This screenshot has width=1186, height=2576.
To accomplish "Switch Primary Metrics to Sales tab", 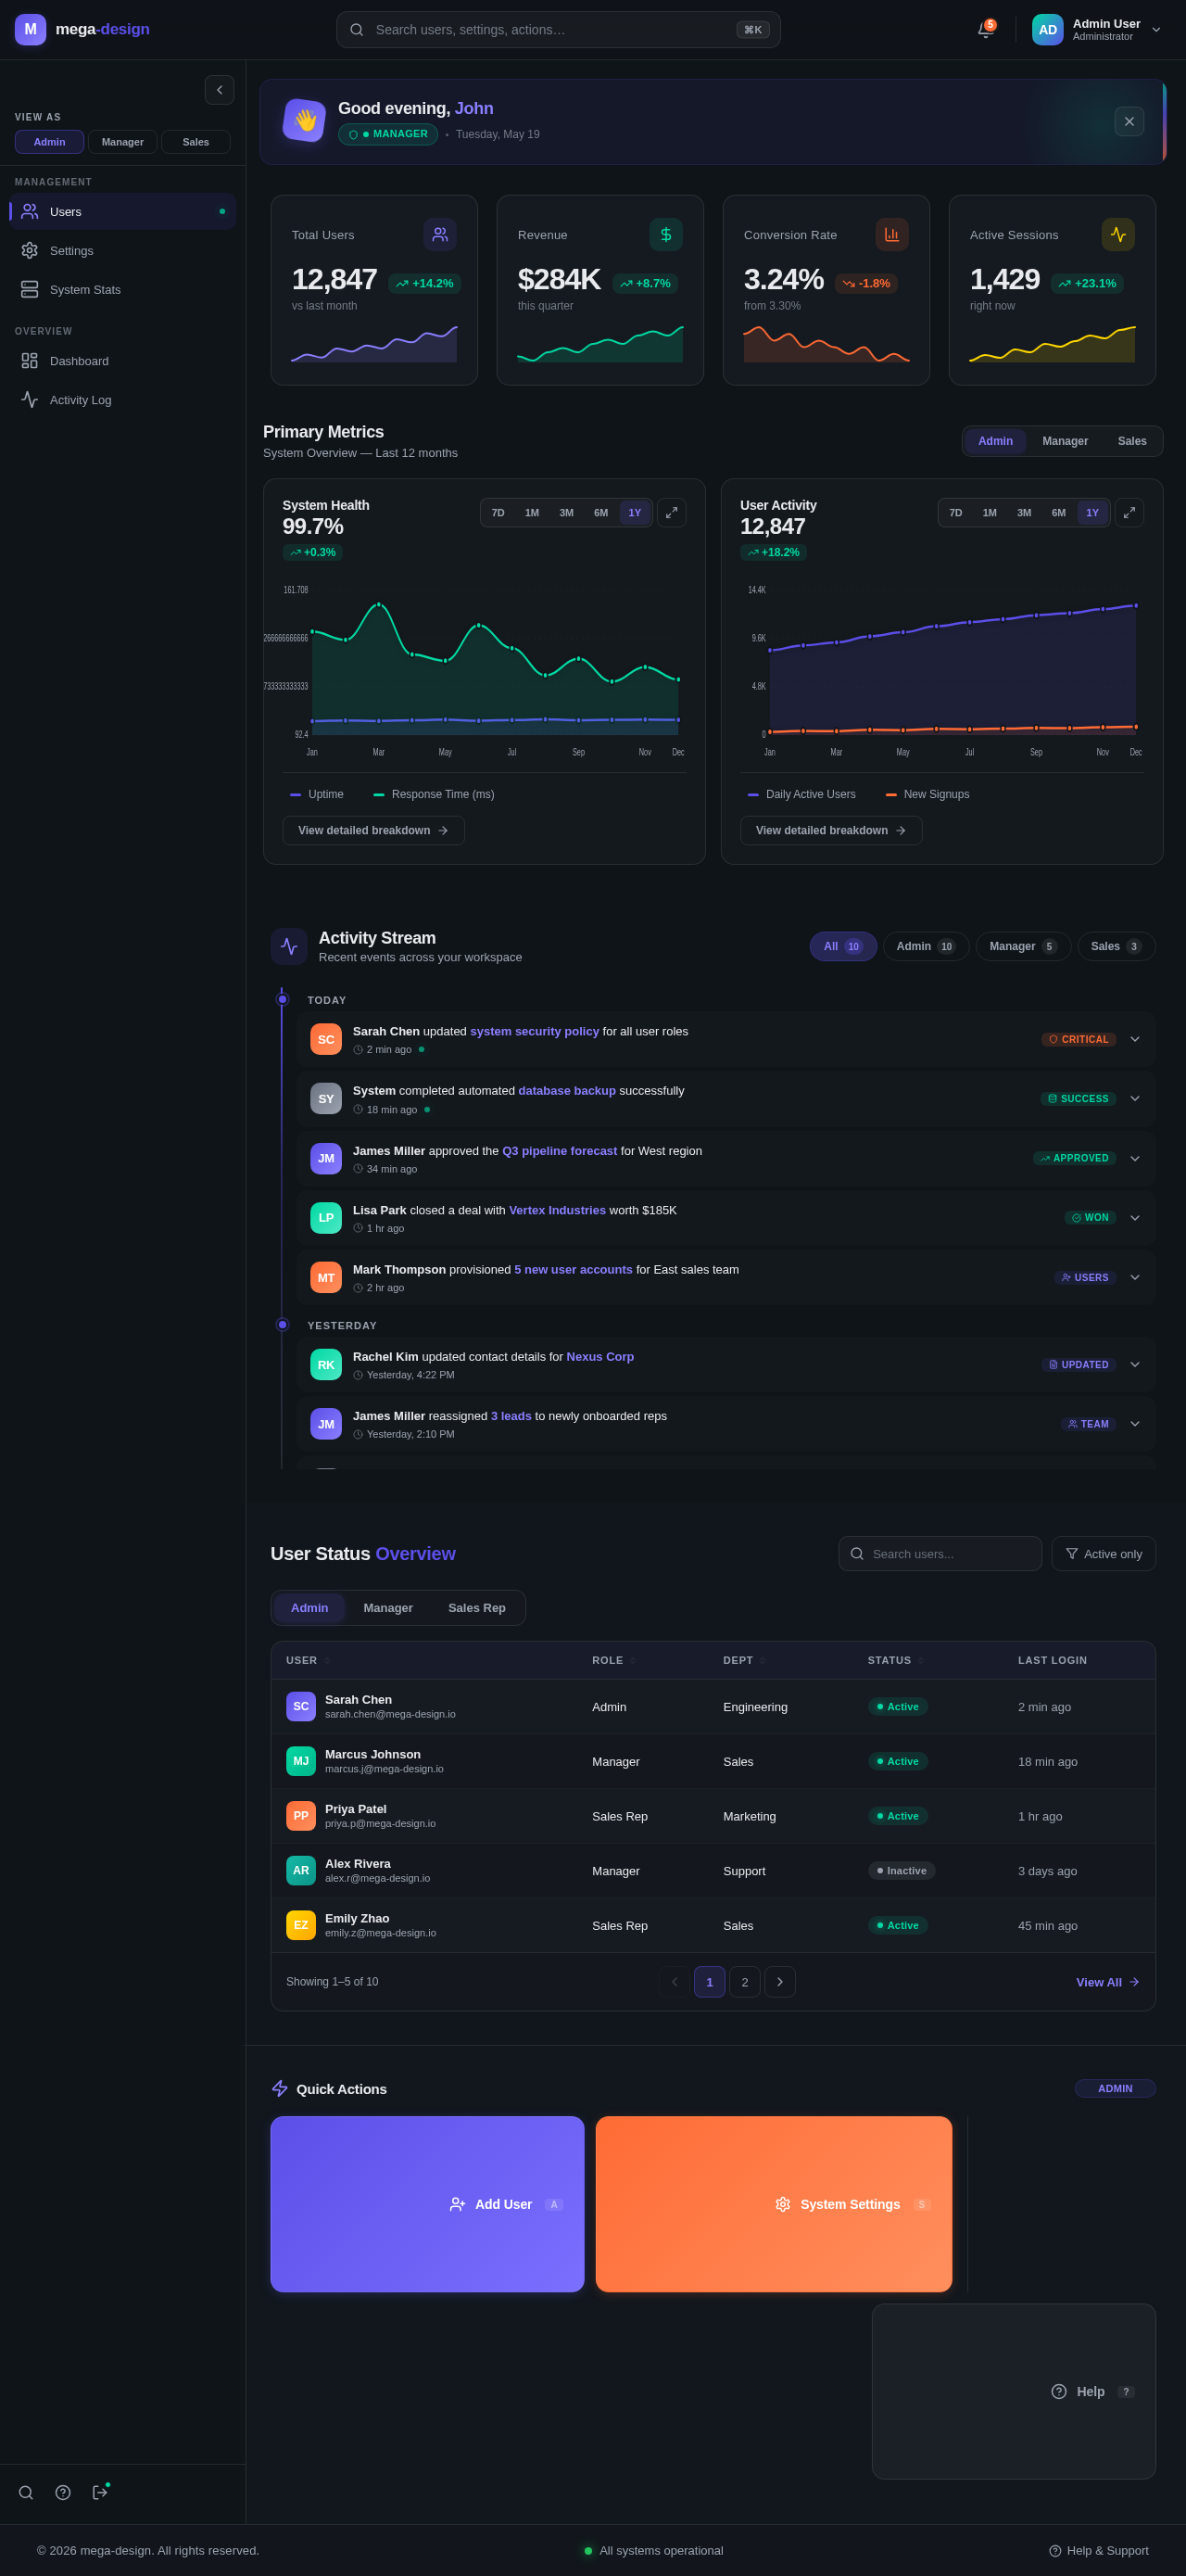I will 1132,441.
